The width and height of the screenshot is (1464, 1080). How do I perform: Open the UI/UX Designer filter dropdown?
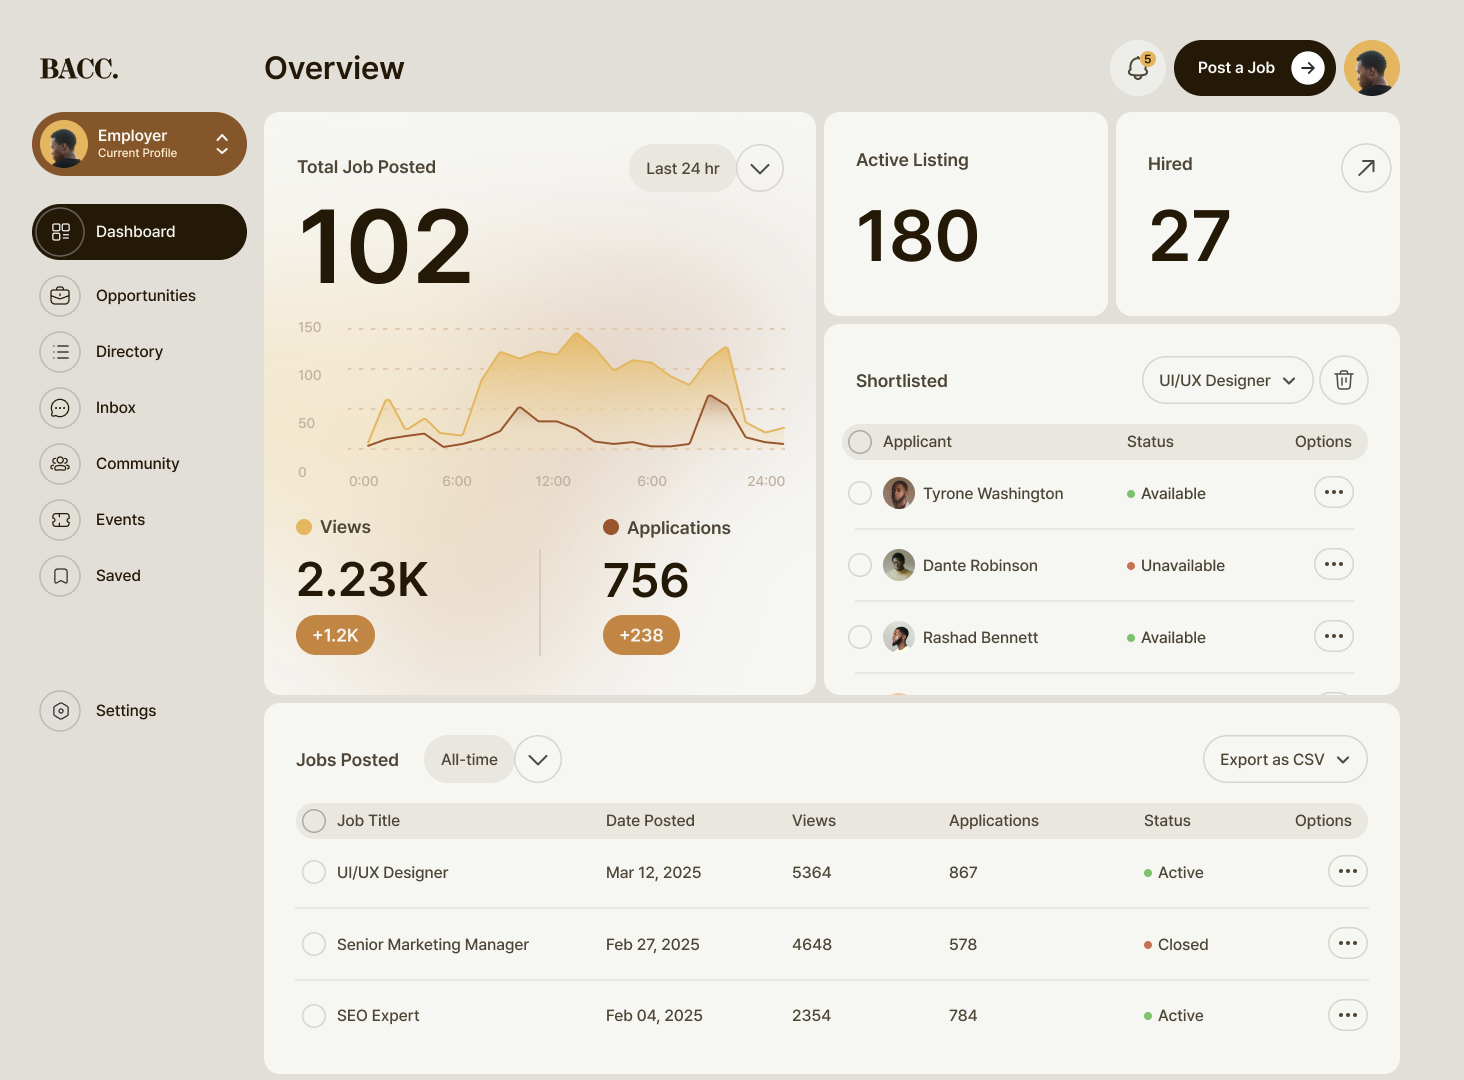(1227, 380)
